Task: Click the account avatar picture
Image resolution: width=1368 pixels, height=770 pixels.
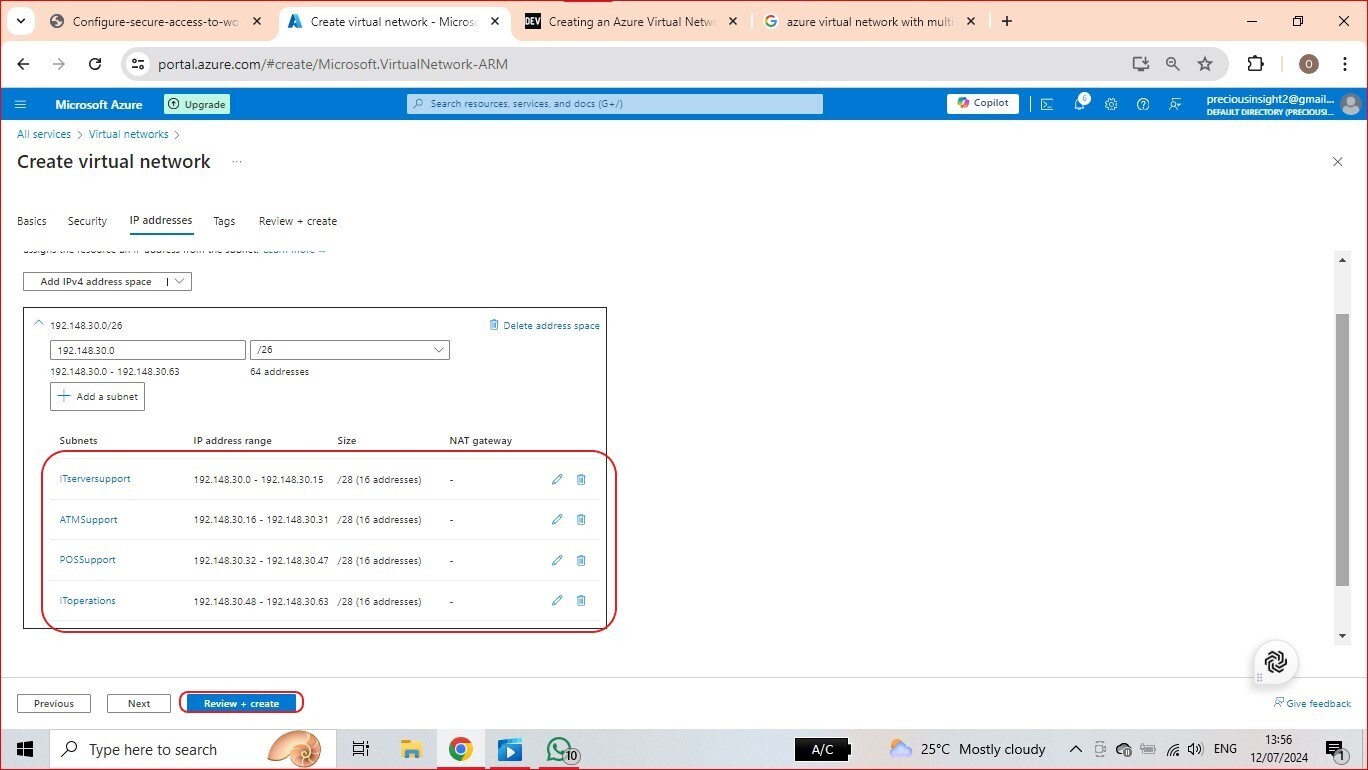Action: click(1351, 104)
